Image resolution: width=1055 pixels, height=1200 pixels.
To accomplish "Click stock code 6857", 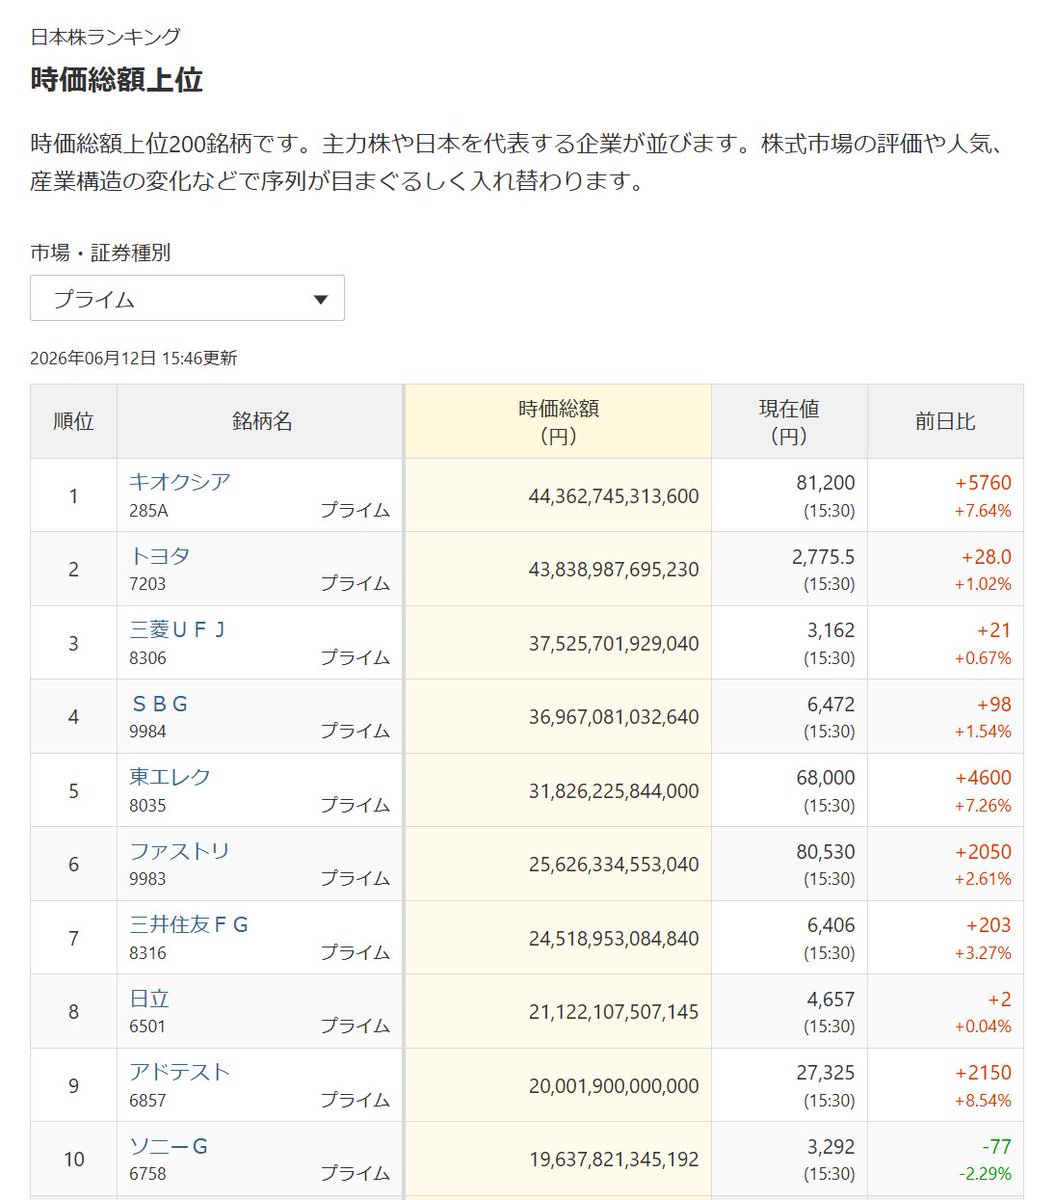I will (148, 1100).
